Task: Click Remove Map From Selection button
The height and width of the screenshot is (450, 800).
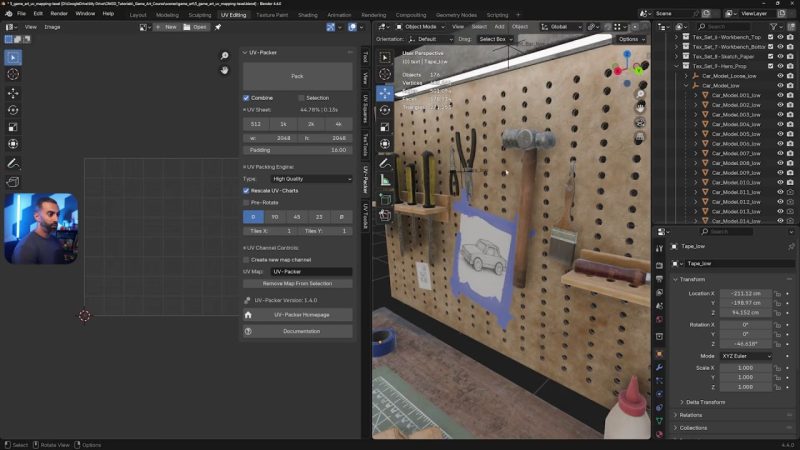Action: tap(297, 284)
